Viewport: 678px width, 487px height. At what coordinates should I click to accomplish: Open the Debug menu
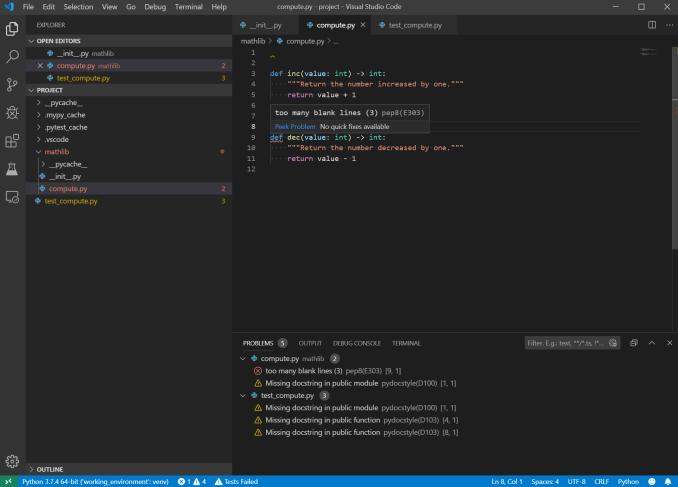click(155, 6)
